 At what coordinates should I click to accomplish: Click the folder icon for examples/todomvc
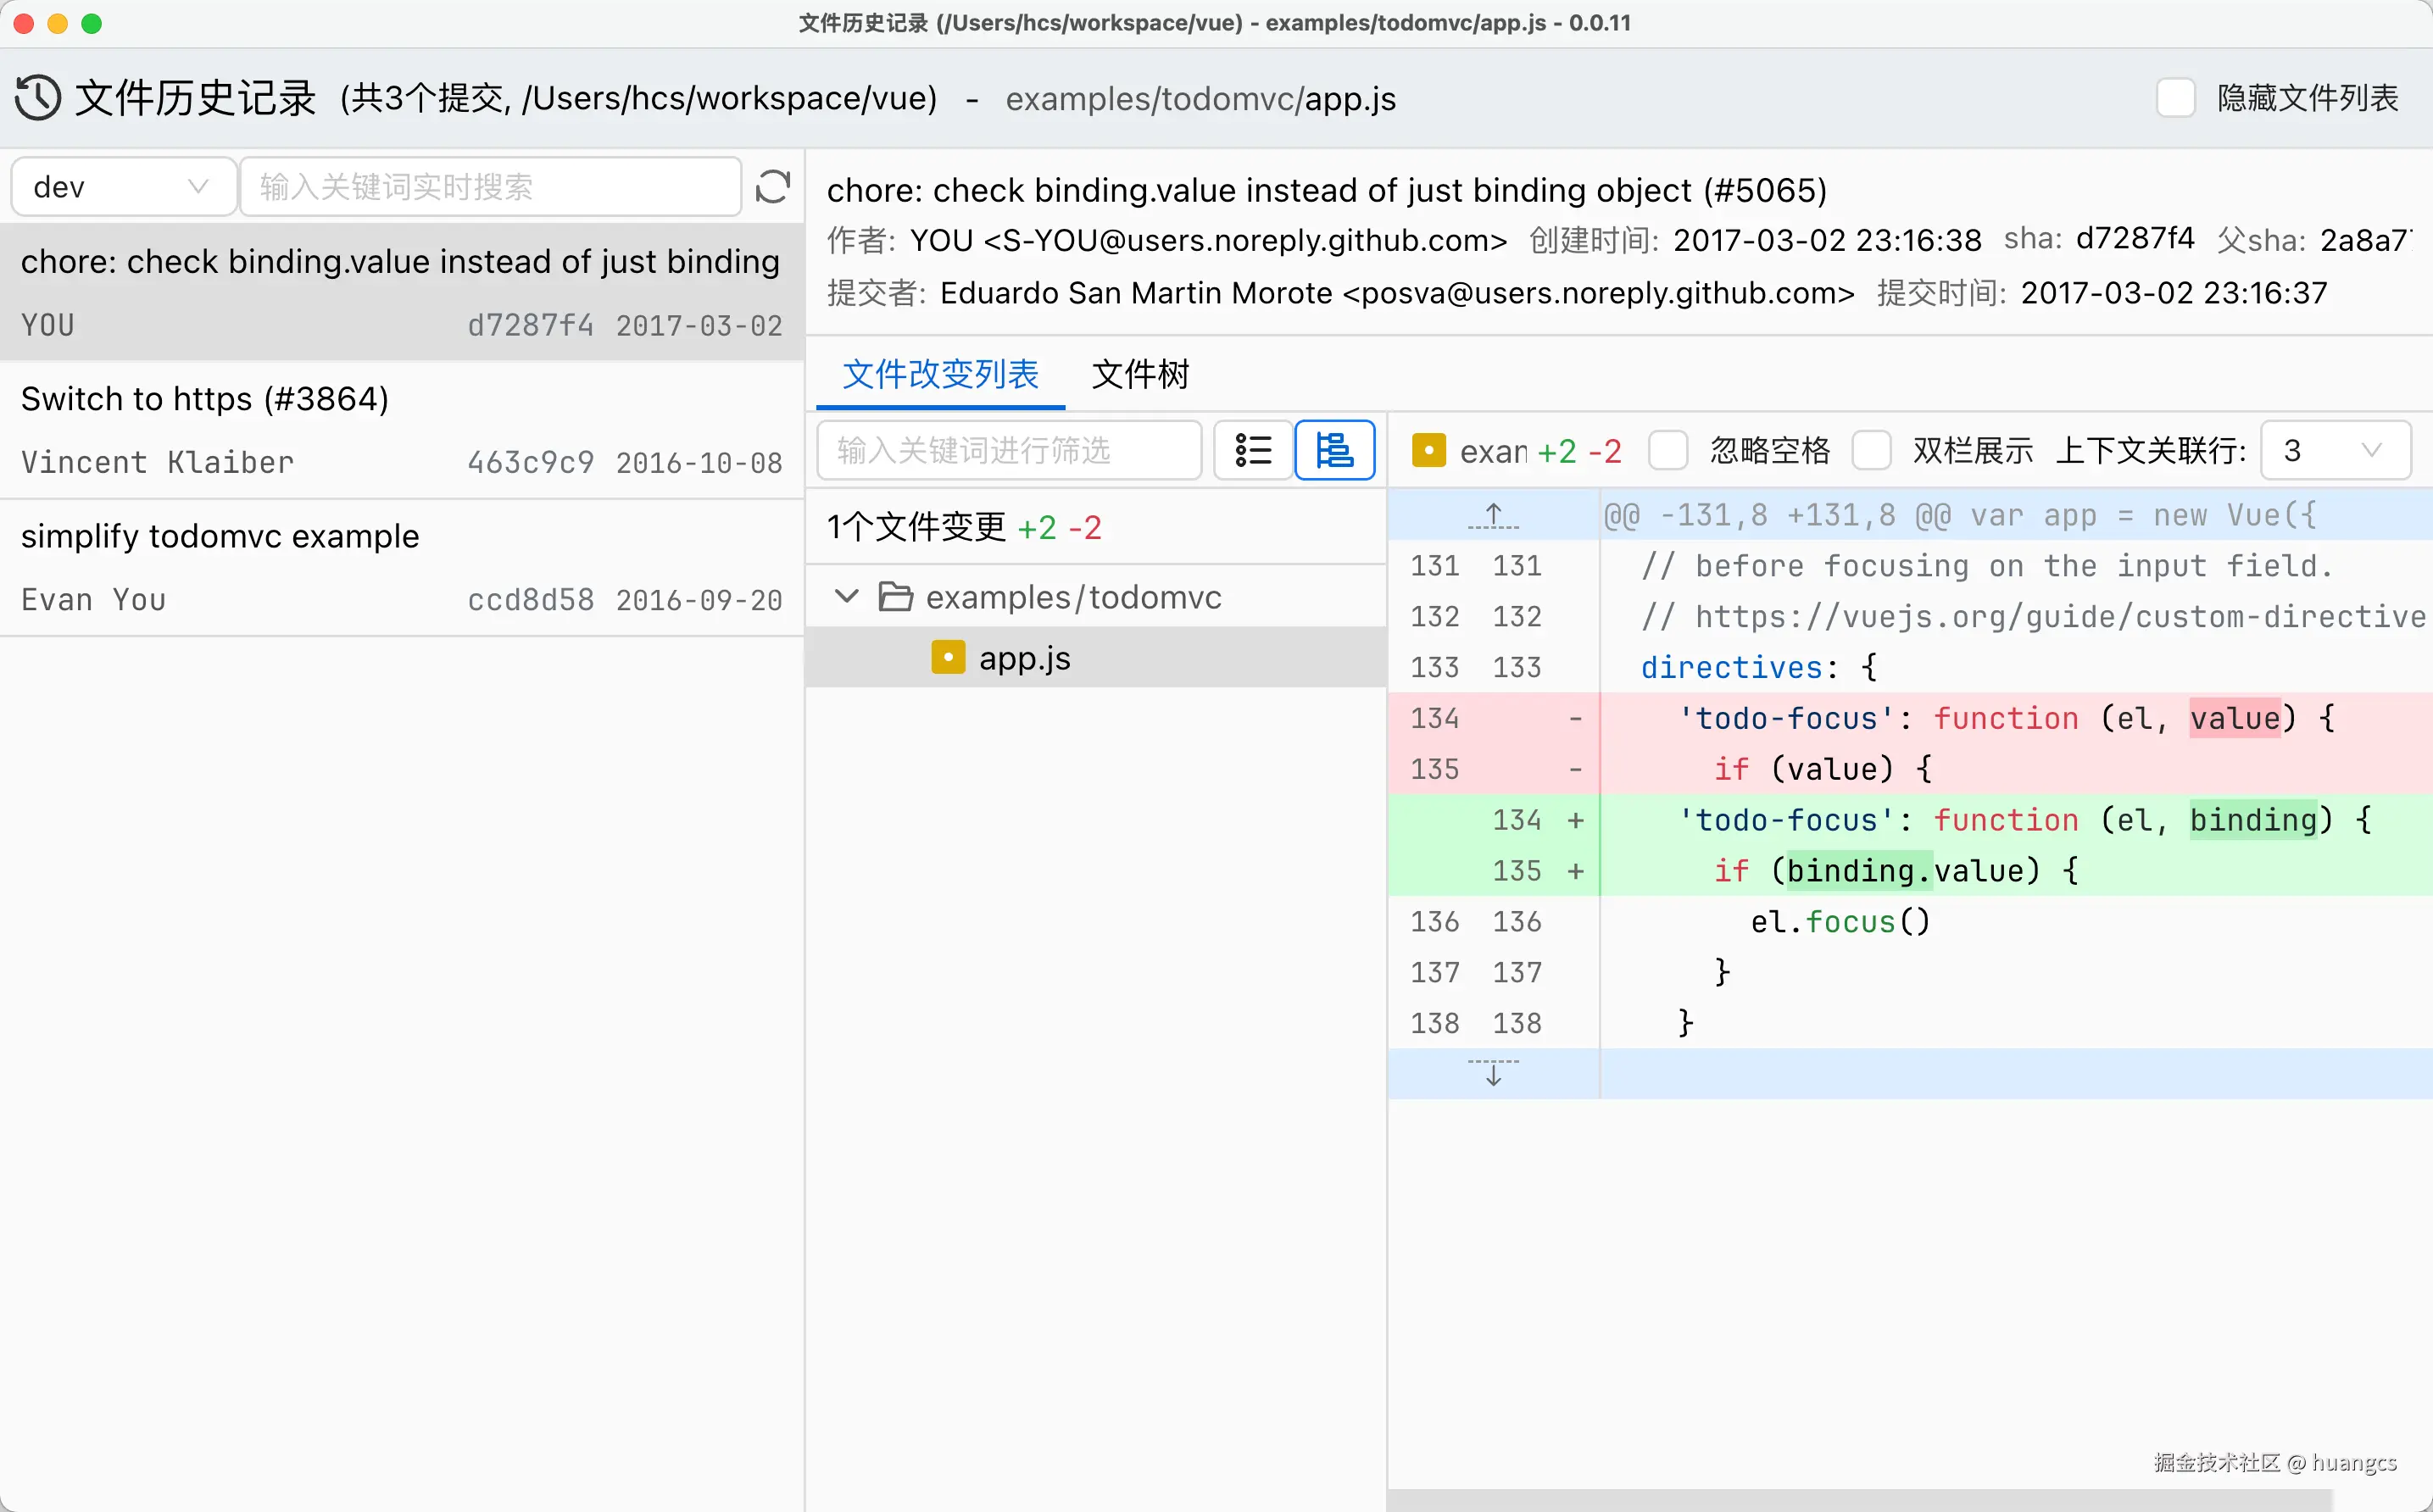895,597
